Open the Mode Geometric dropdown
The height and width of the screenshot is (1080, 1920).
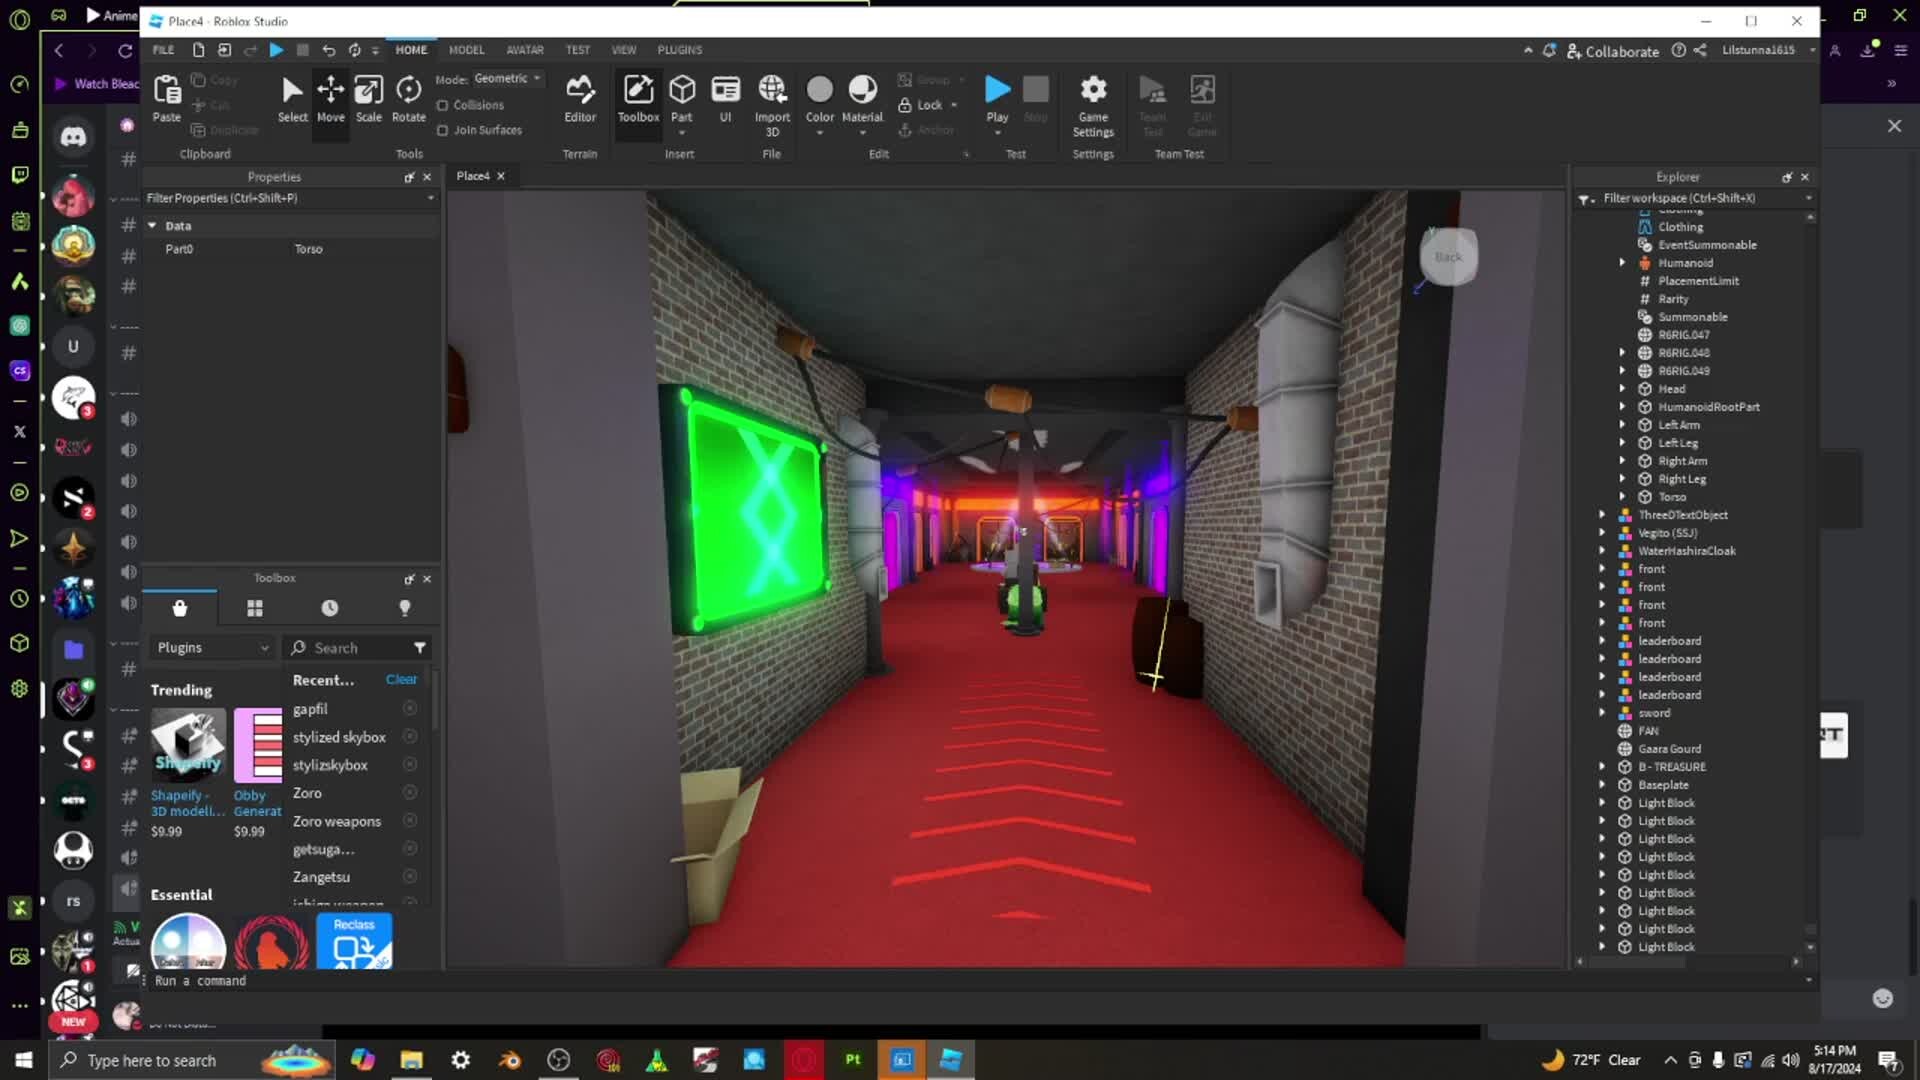pyautogui.click(x=508, y=79)
